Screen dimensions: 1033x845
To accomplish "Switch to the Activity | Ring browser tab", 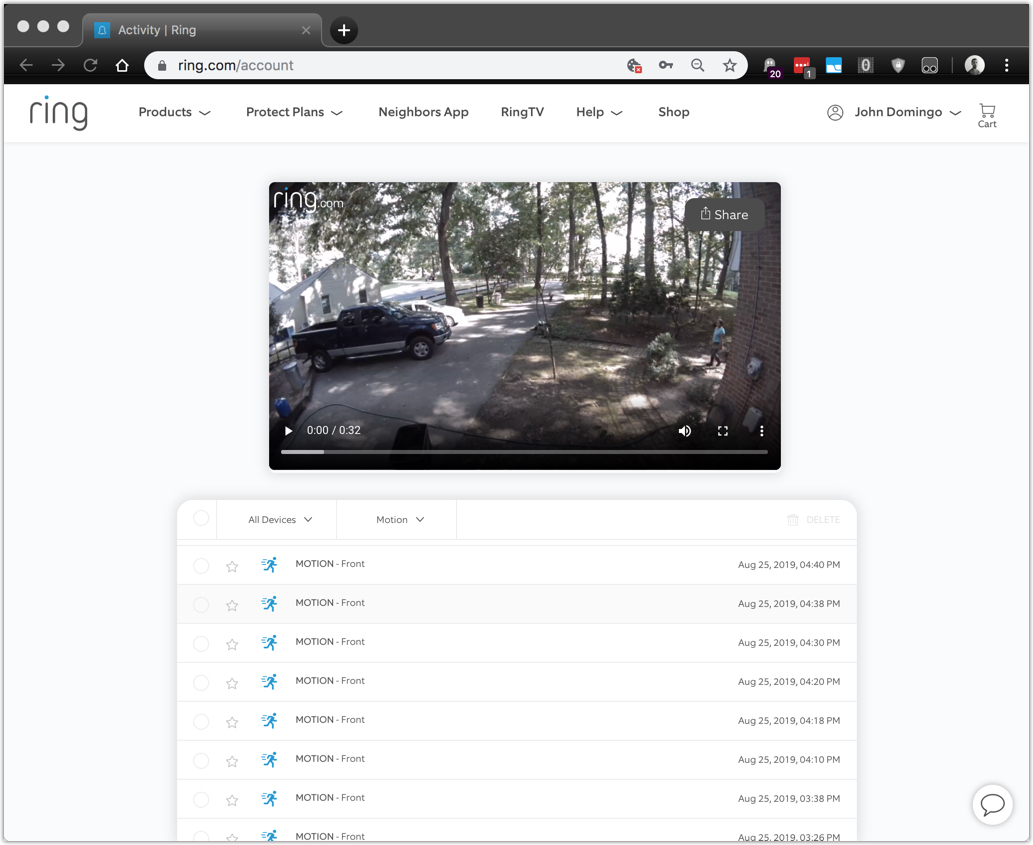I will click(x=200, y=30).
